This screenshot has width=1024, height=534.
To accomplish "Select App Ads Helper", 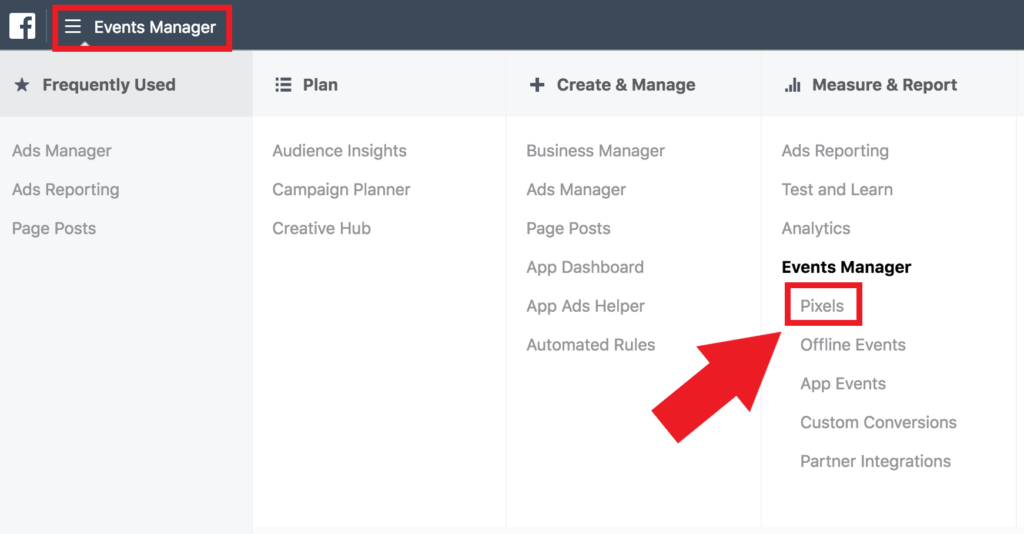I will 585,306.
